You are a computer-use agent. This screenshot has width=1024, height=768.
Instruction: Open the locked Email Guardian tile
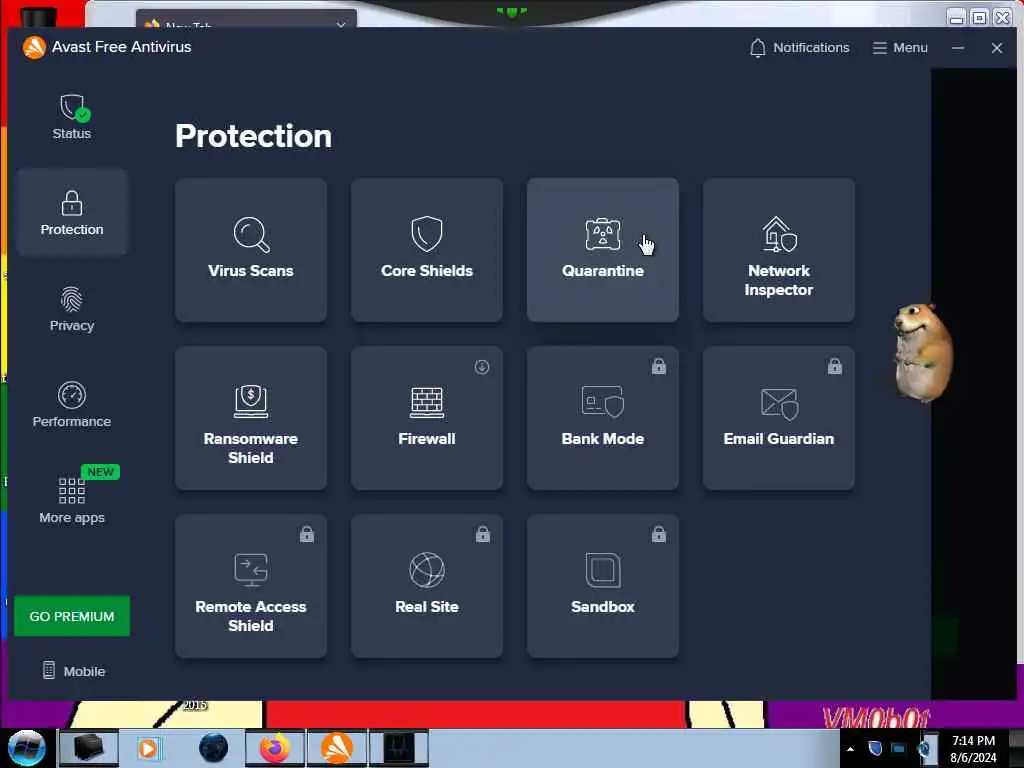(779, 418)
